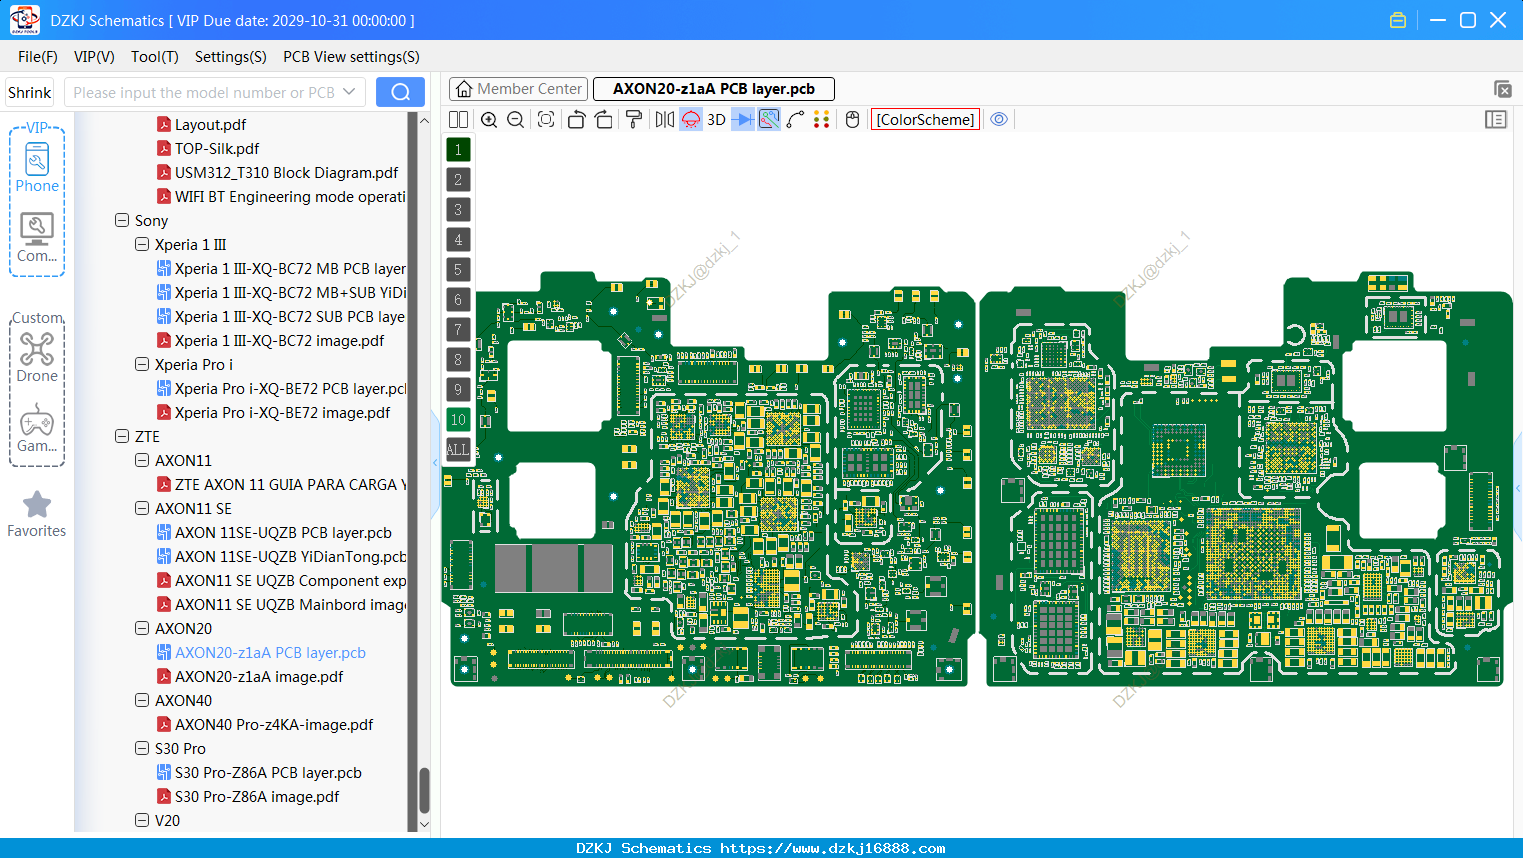Toggle the diode mode tool
Screen dimensions: 1523x858
point(743,119)
